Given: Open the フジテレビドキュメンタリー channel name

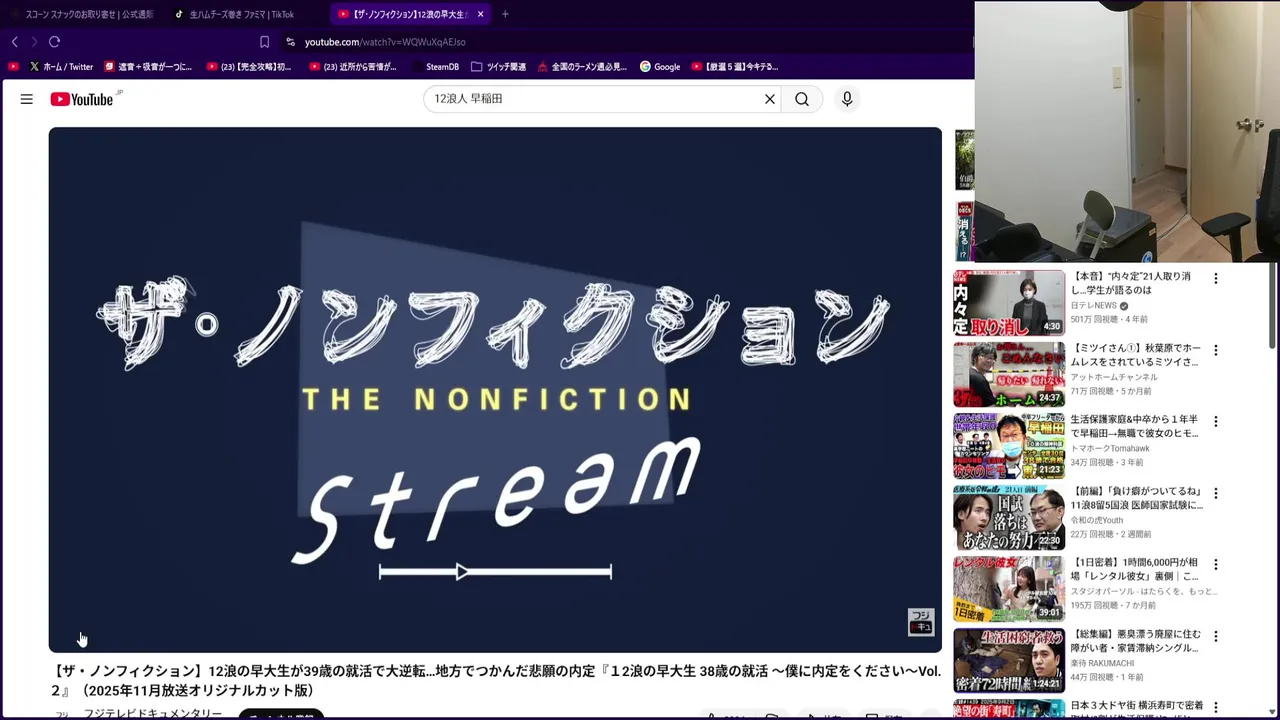Looking at the screenshot, I should pyautogui.click(x=152, y=714).
